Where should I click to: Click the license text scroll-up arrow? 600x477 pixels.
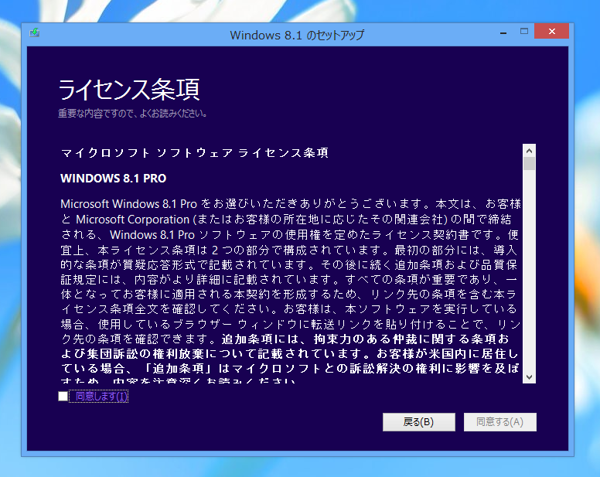tap(529, 151)
